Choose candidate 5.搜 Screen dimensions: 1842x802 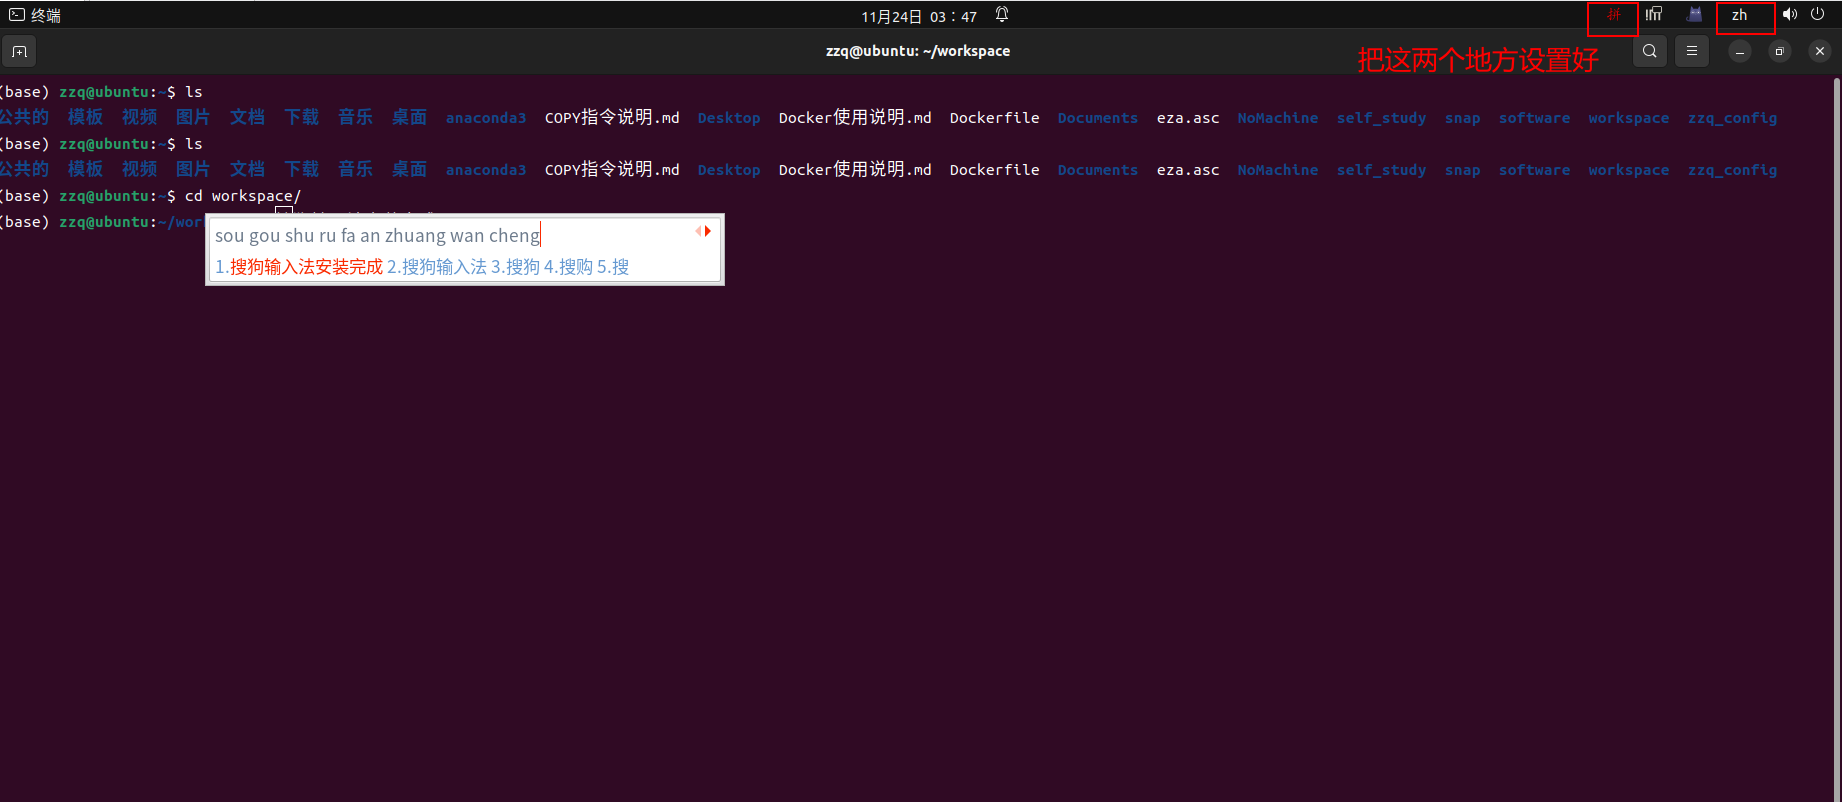(613, 267)
